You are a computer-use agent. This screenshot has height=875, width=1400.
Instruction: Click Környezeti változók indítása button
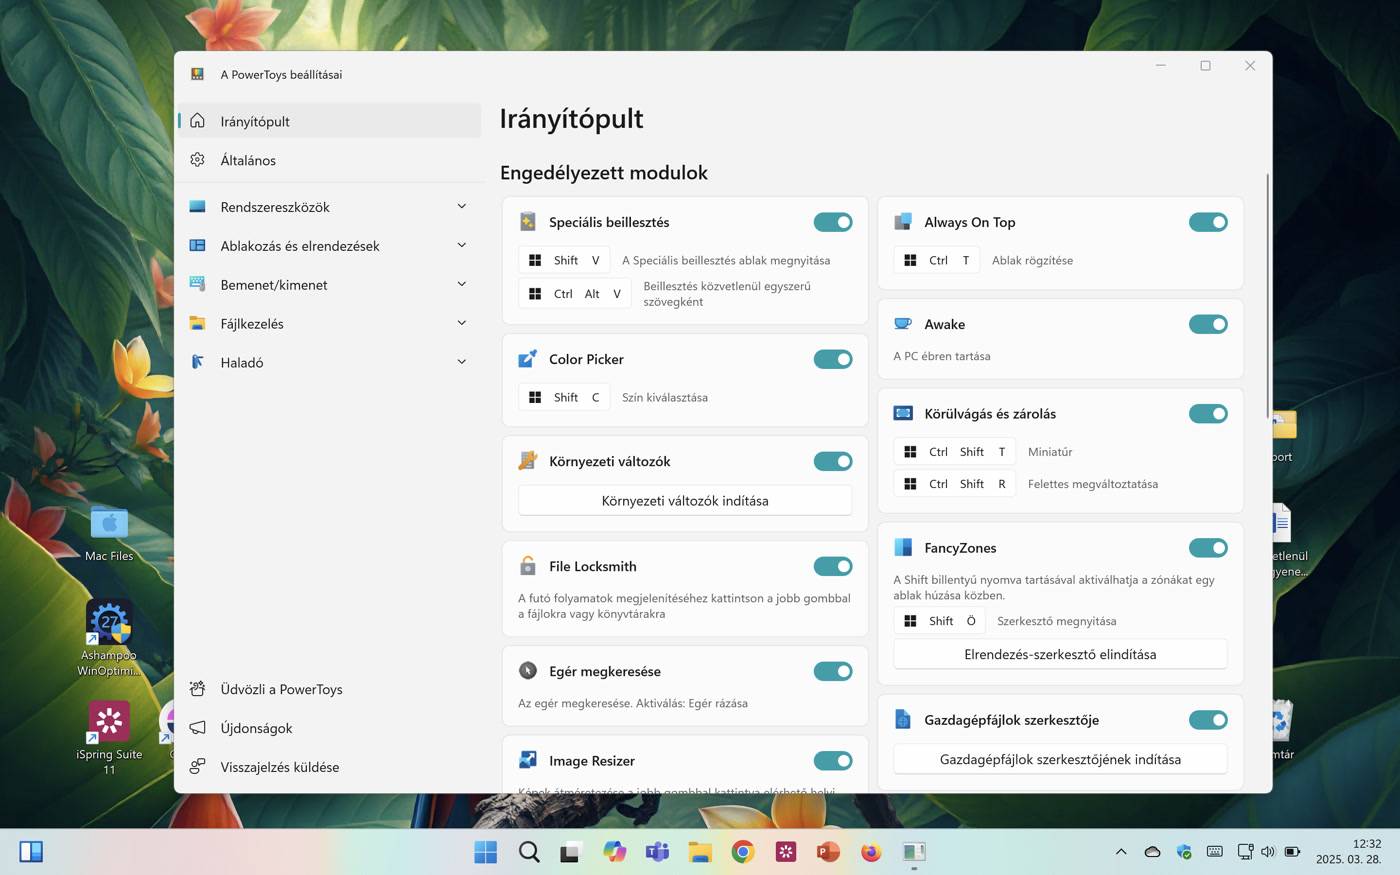point(685,500)
